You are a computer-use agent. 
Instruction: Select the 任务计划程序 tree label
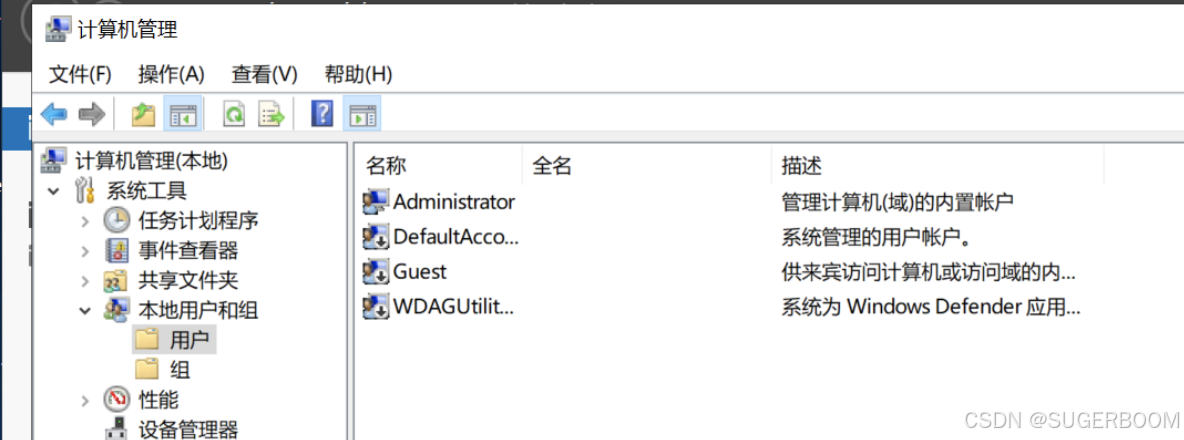(x=199, y=220)
